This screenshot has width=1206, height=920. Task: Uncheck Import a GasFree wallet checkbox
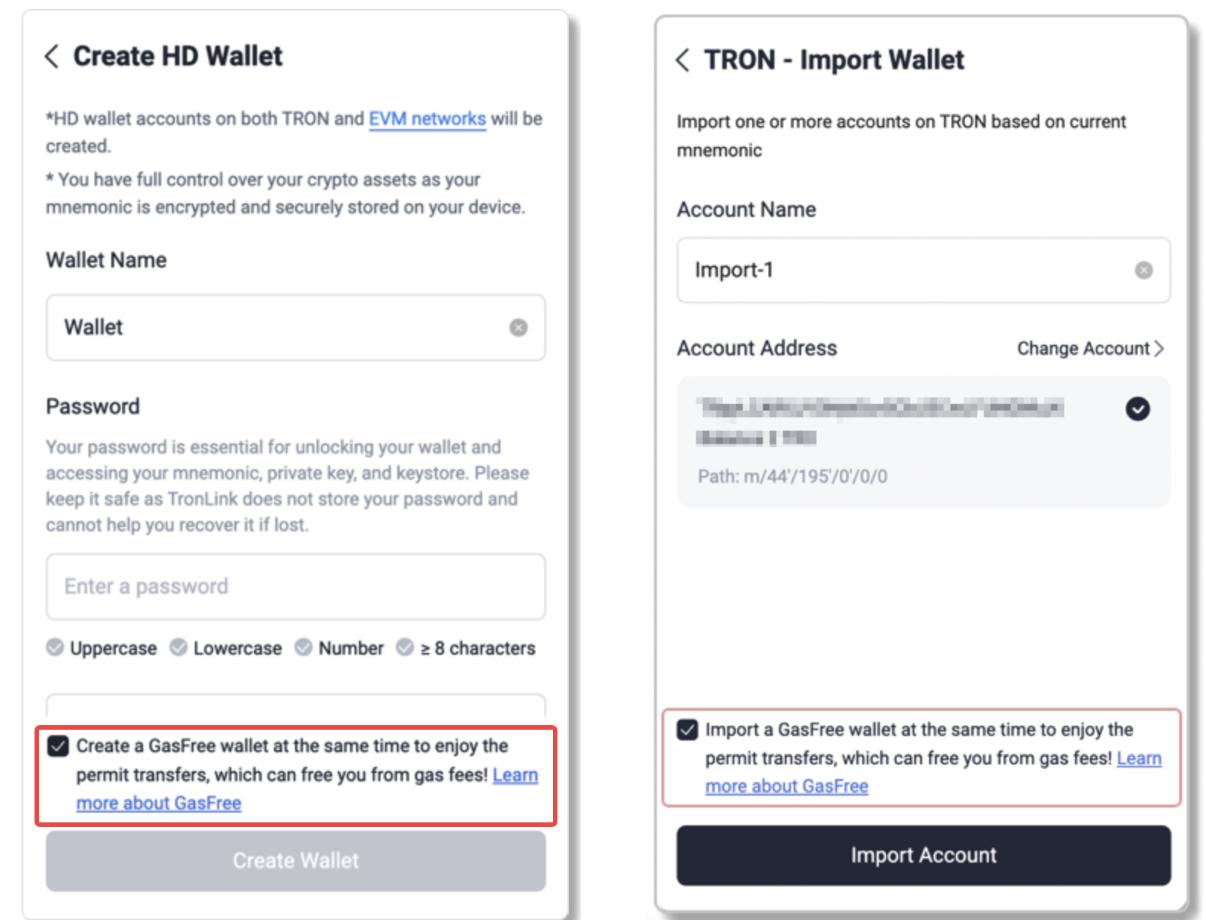(688, 730)
